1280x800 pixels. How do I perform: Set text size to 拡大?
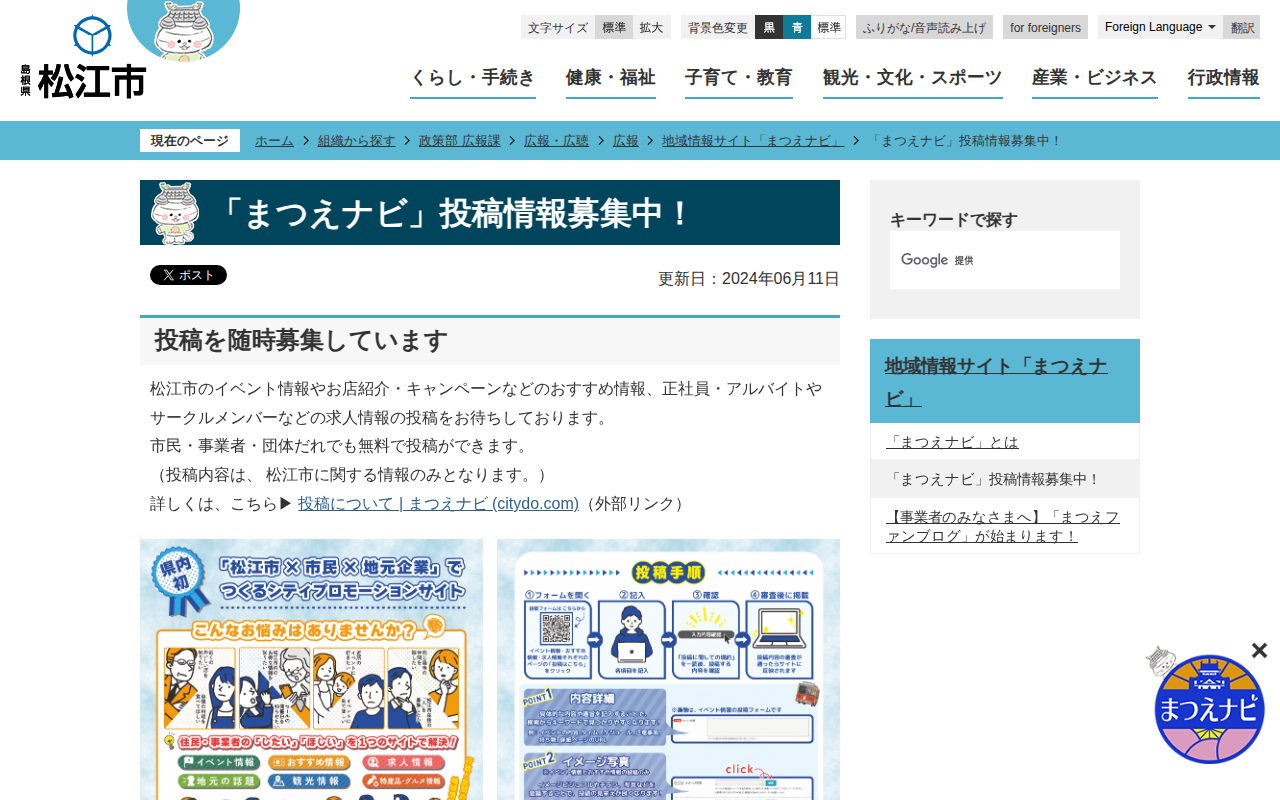(652, 27)
